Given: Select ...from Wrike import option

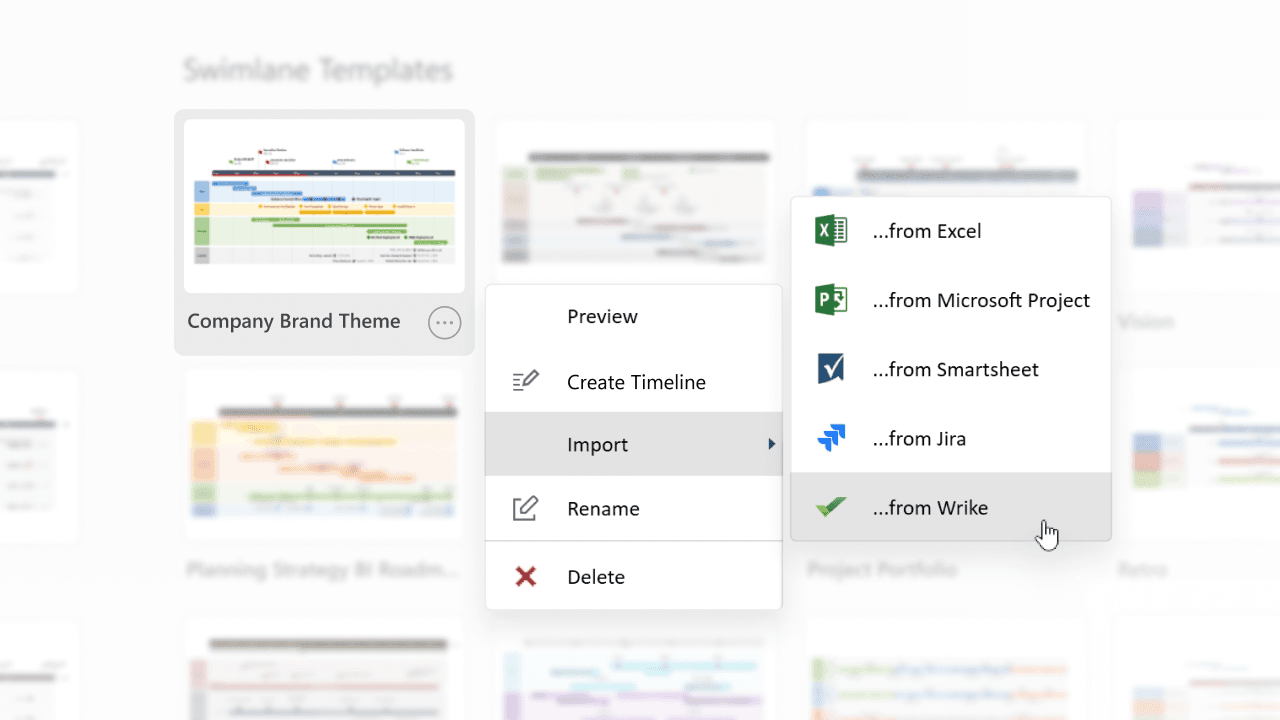Looking at the screenshot, I should pyautogui.click(x=951, y=507).
